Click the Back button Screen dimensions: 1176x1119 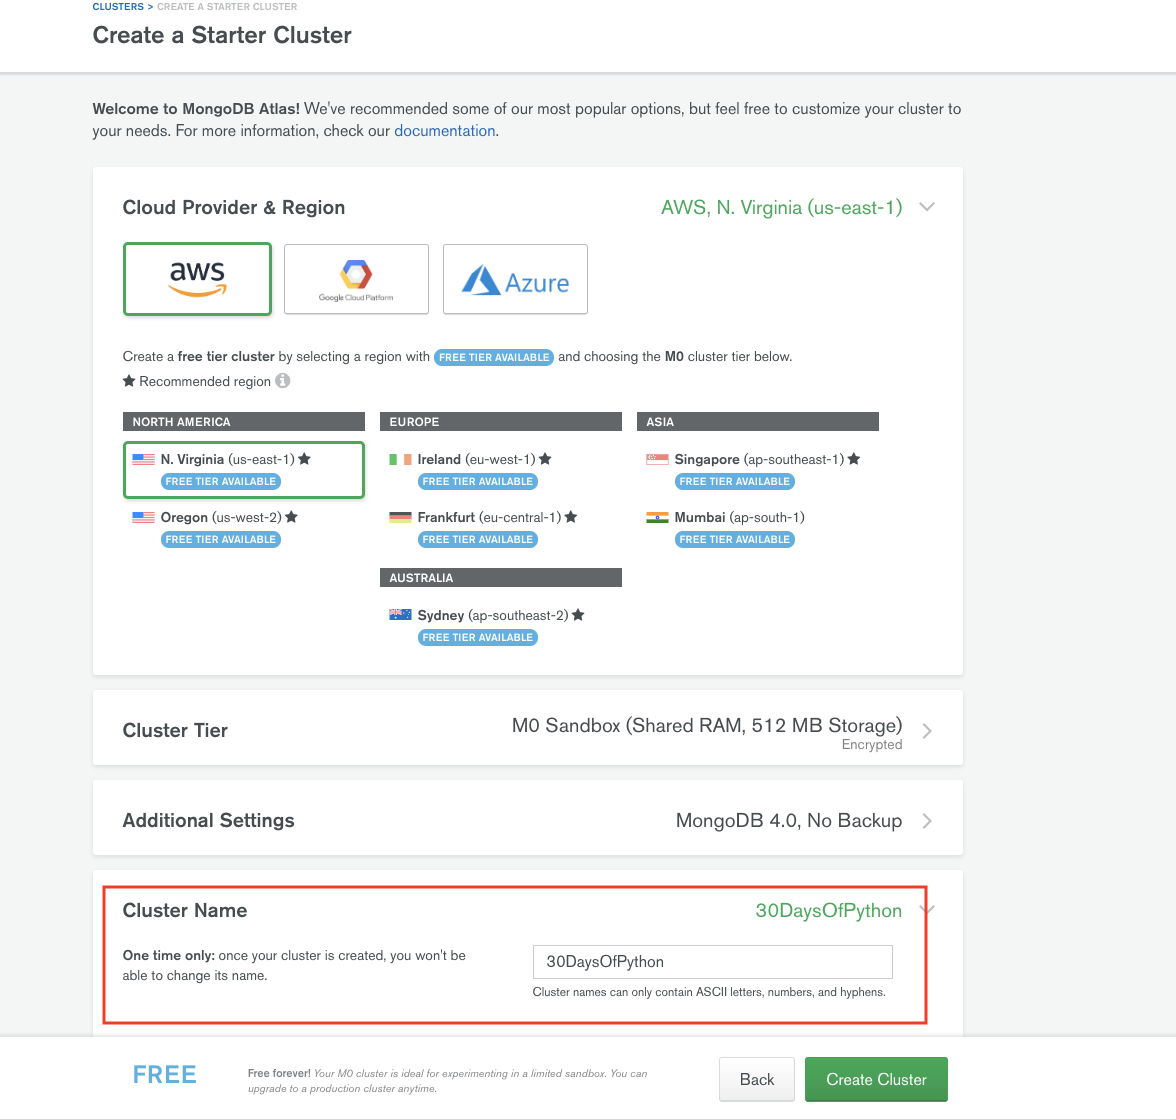coord(756,1080)
